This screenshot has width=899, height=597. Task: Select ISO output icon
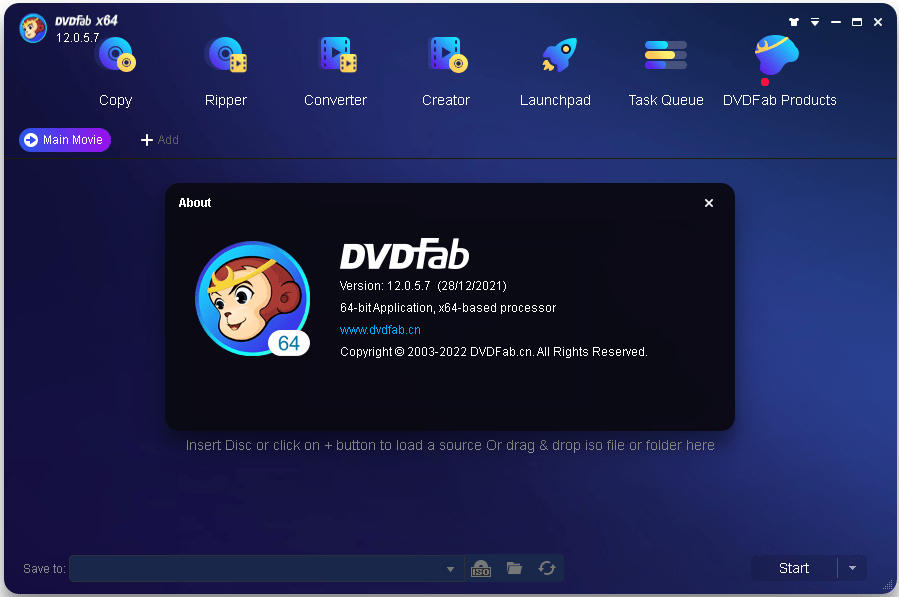pyautogui.click(x=480, y=568)
